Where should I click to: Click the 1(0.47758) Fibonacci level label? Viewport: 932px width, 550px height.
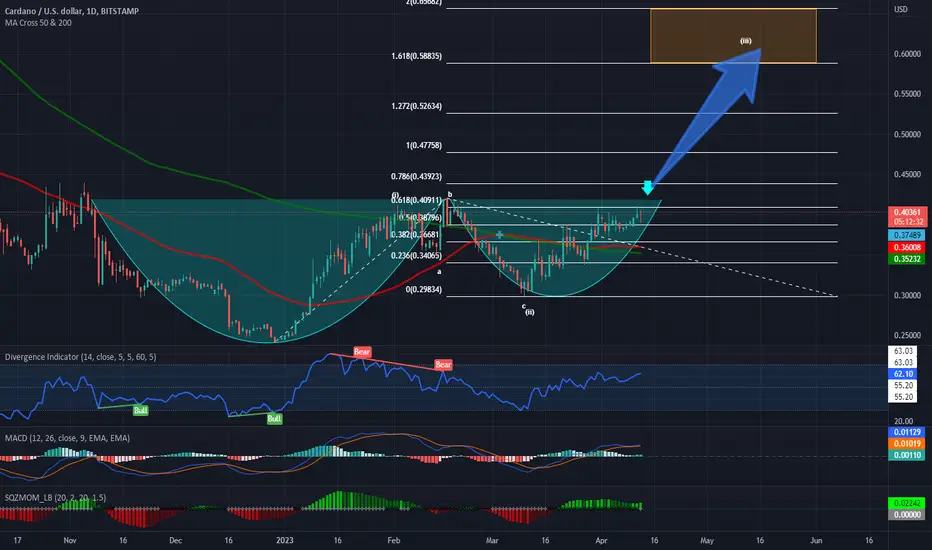pyautogui.click(x=424, y=145)
